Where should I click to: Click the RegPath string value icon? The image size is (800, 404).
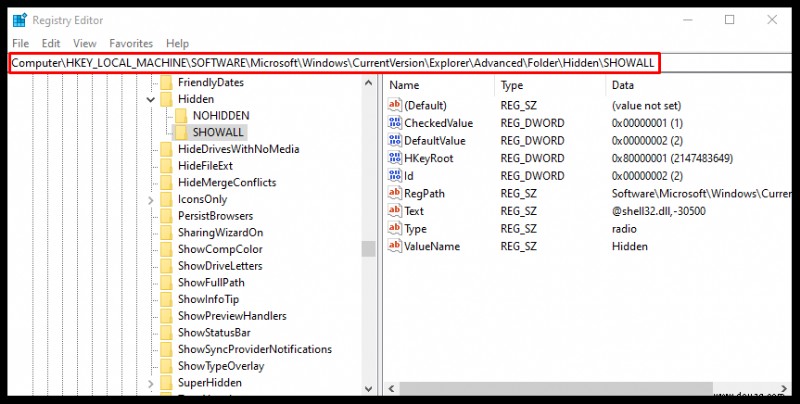coord(395,193)
